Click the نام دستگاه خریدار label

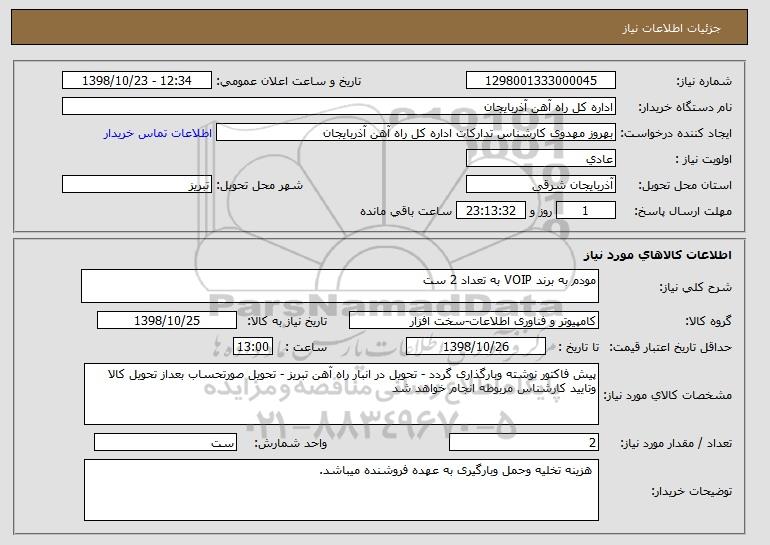click(x=685, y=107)
